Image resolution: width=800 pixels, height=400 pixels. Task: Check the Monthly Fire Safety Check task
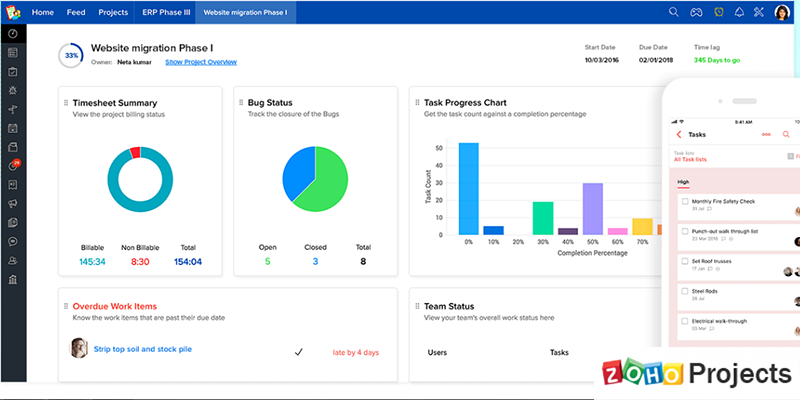pos(685,201)
